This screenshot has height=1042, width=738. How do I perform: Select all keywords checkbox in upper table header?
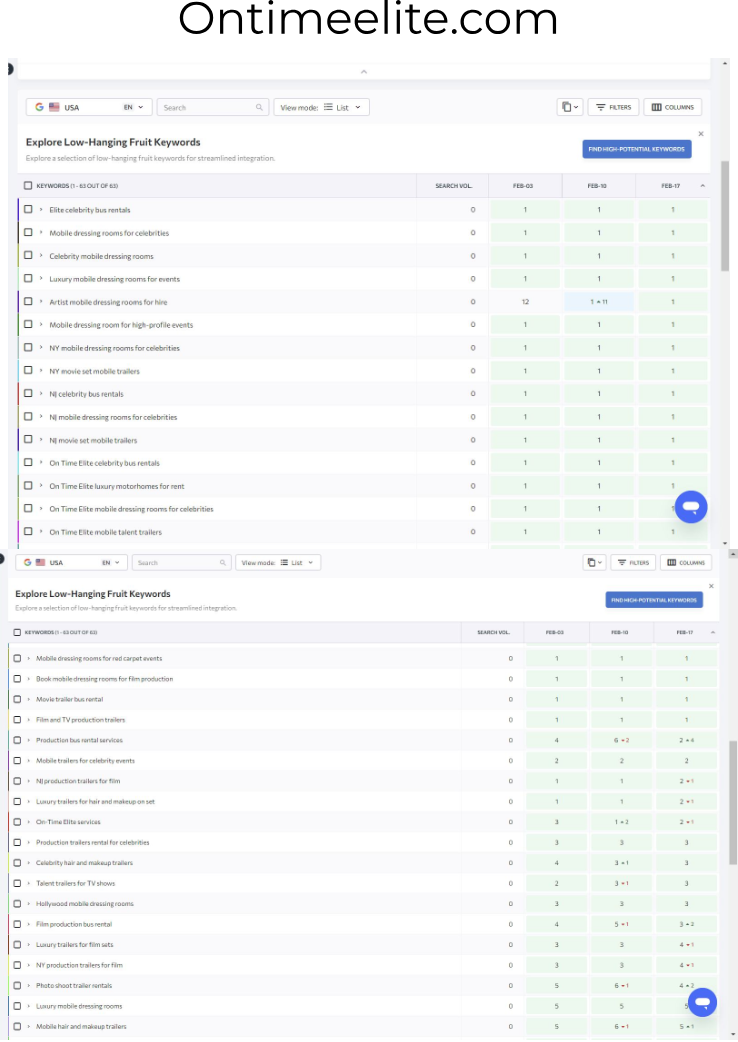(28, 185)
